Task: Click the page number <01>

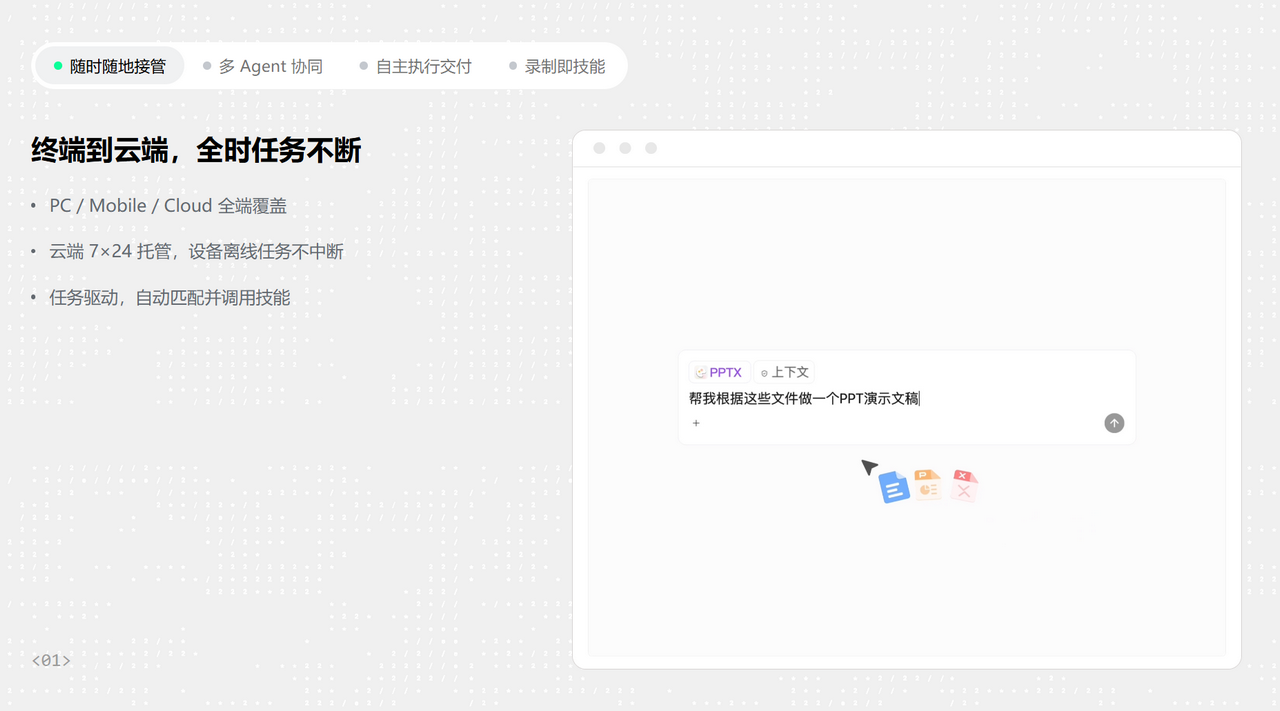Action: tap(51, 660)
